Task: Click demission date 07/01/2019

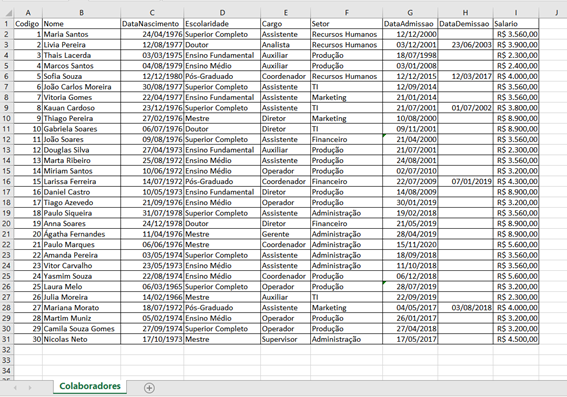Action: point(465,182)
